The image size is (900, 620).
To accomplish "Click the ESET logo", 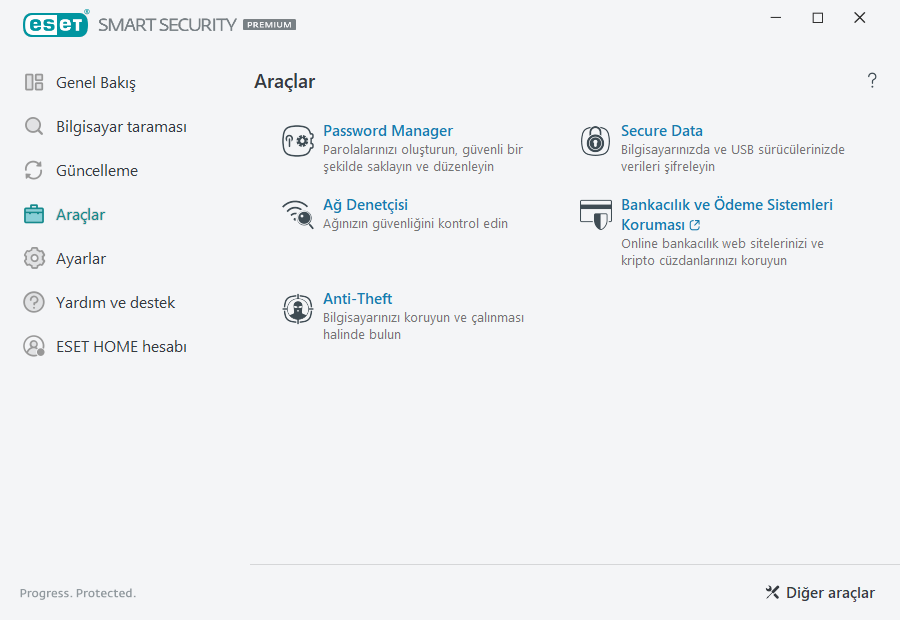I will (x=56, y=24).
